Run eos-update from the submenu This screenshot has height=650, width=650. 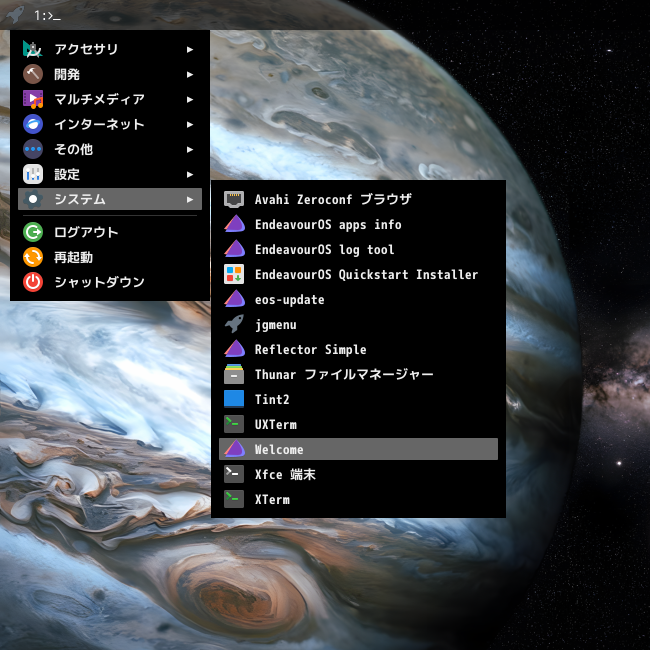tap(358, 299)
